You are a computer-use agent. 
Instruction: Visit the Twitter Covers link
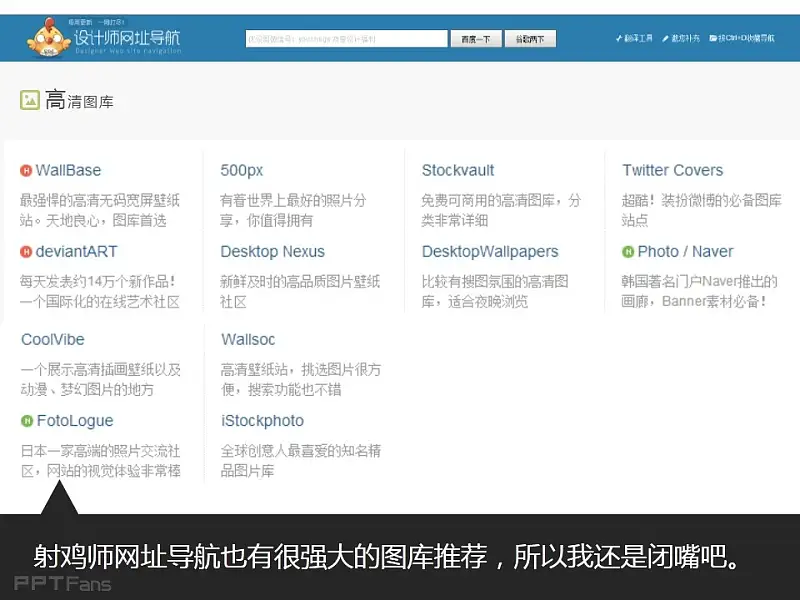pyautogui.click(x=672, y=171)
